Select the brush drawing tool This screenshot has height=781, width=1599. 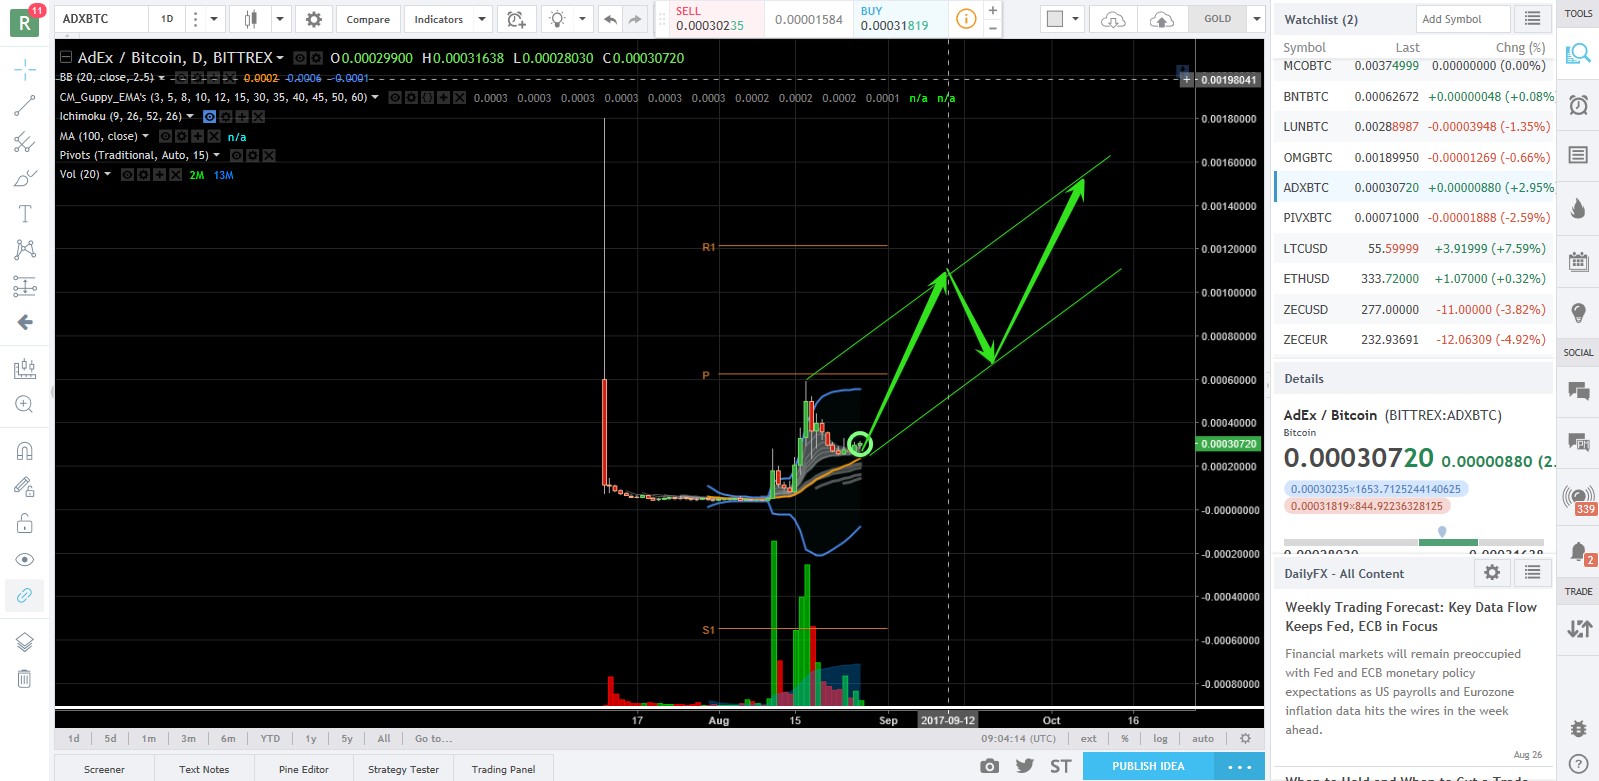(25, 178)
